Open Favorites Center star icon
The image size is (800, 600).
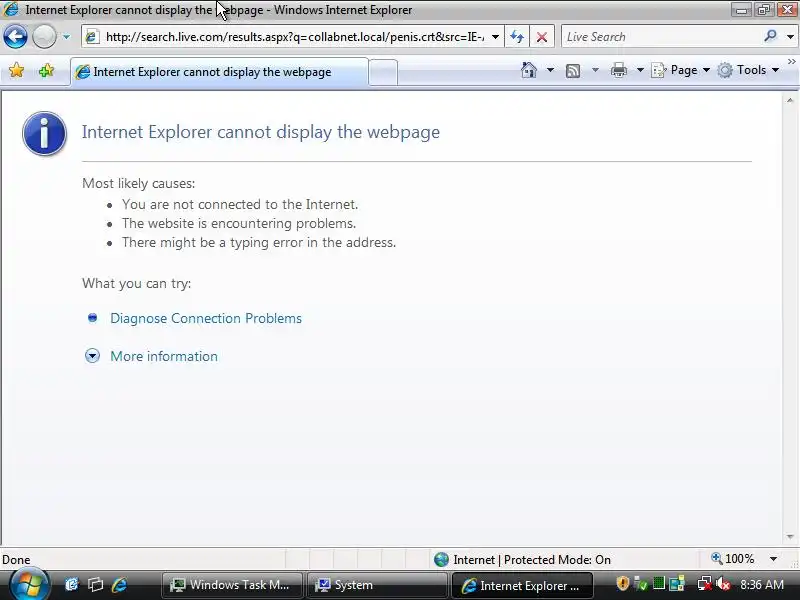click(x=16, y=70)
